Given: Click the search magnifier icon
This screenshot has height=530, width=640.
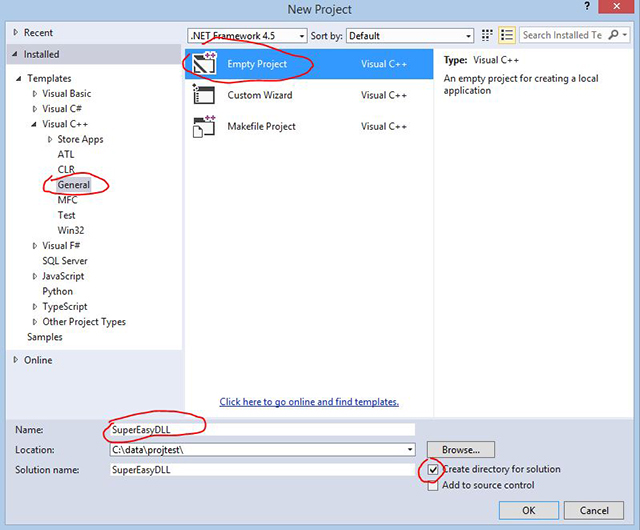Looking at the screenshot, I should coord(613,35).
